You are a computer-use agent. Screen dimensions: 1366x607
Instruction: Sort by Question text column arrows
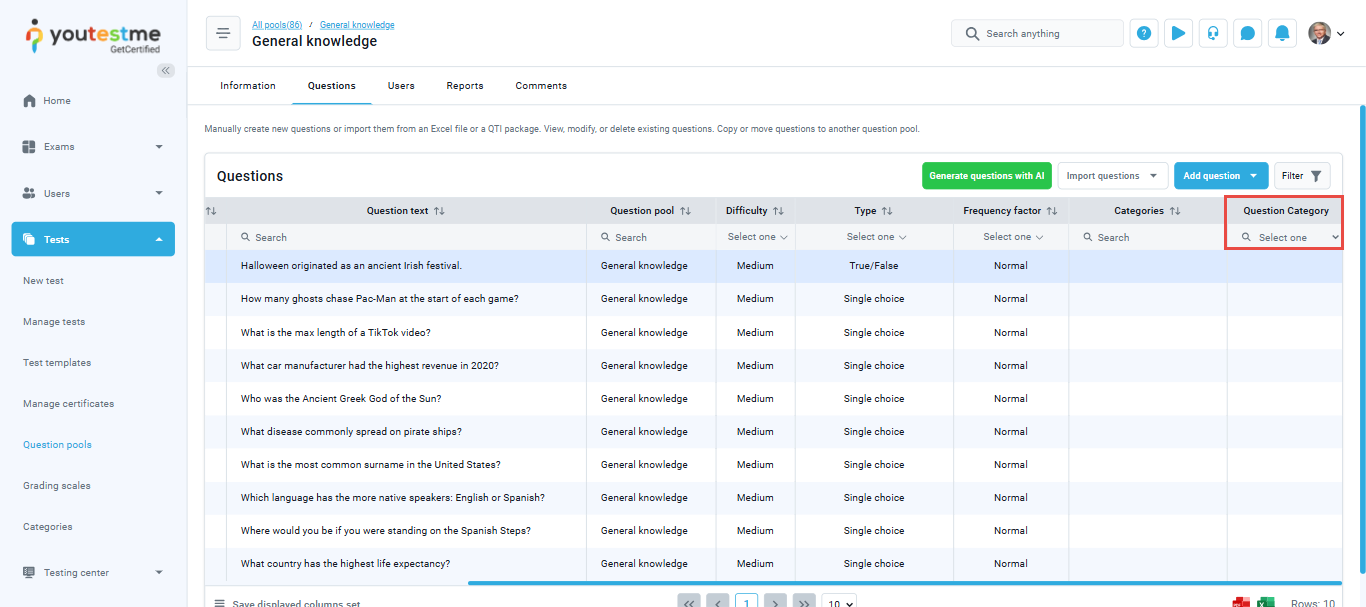click(x=439, y=211)
